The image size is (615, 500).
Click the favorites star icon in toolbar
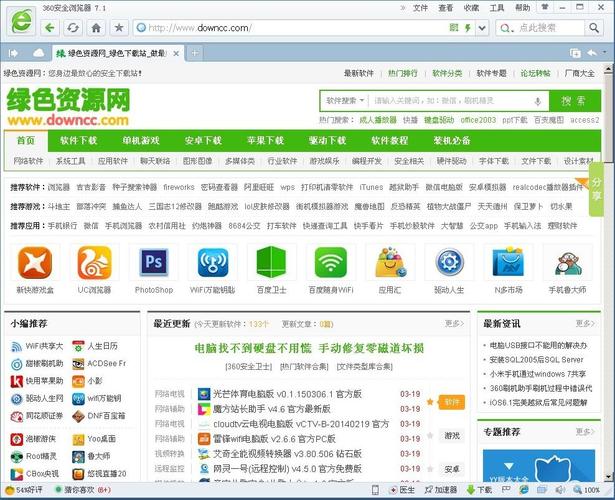tap(119, 27)
